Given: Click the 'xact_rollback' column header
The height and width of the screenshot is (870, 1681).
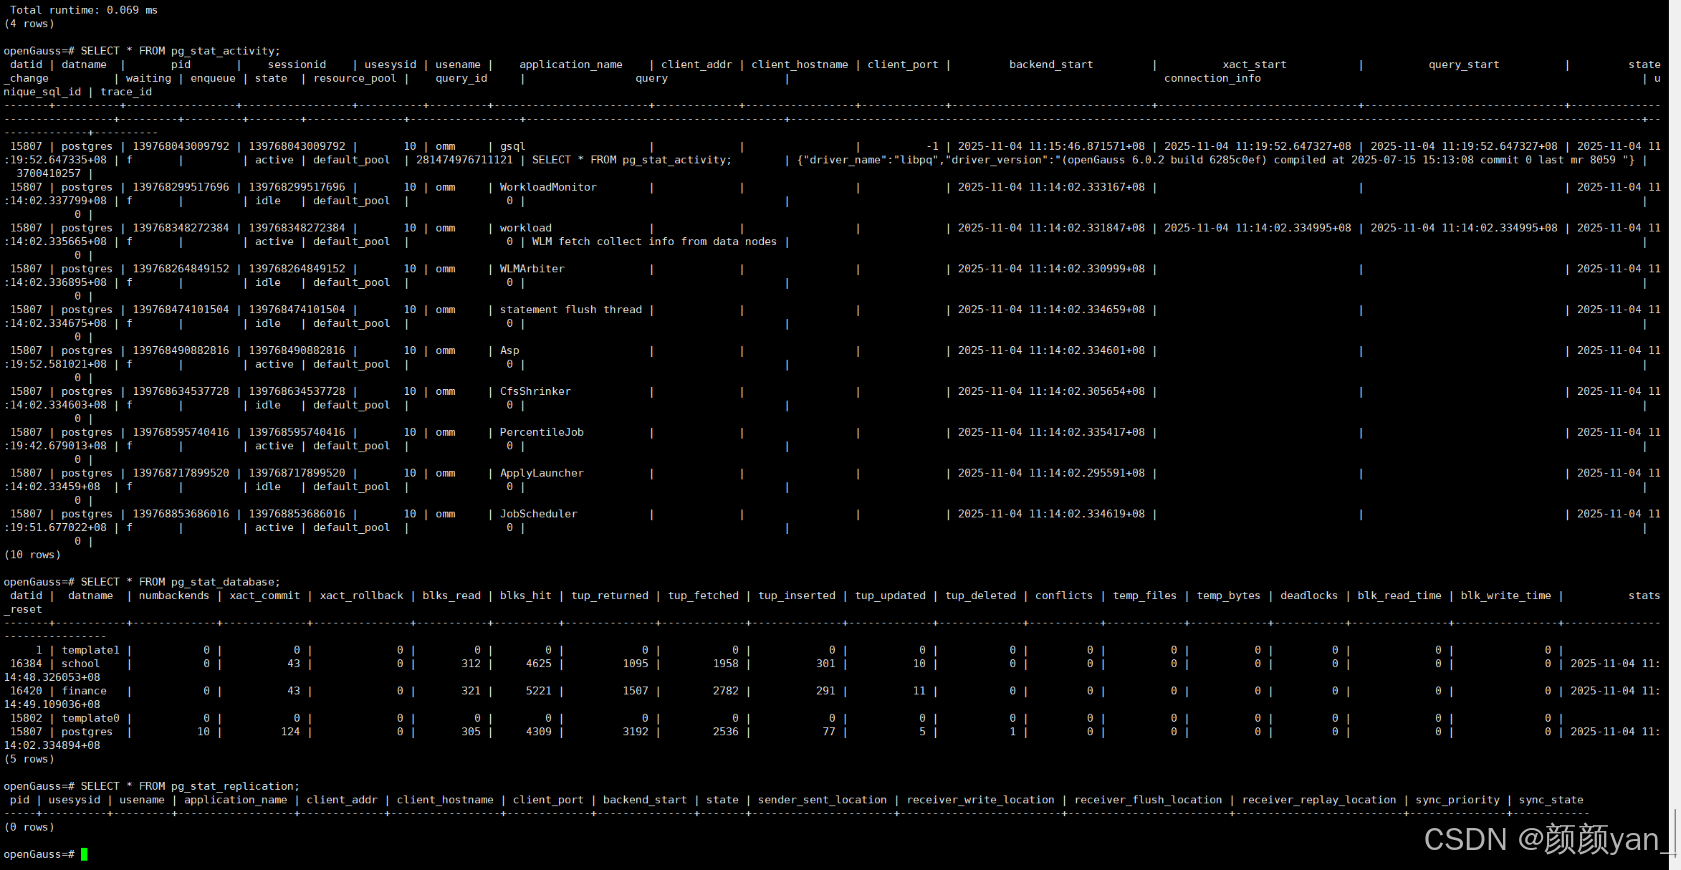Looking at the screenshot, I should point(362,596).
